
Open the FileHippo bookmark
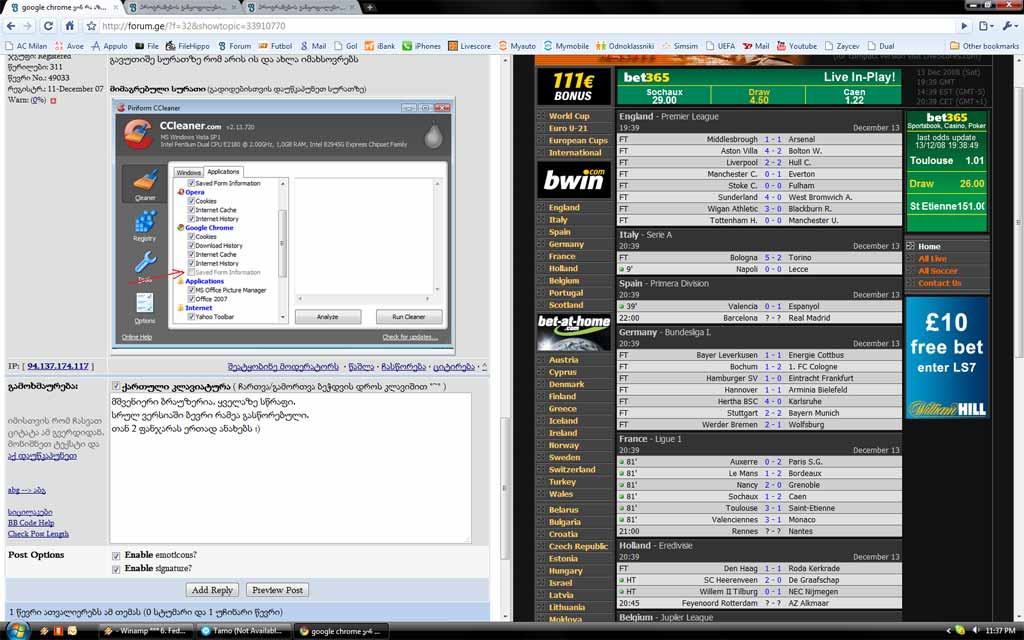click(x=187, y=46)
